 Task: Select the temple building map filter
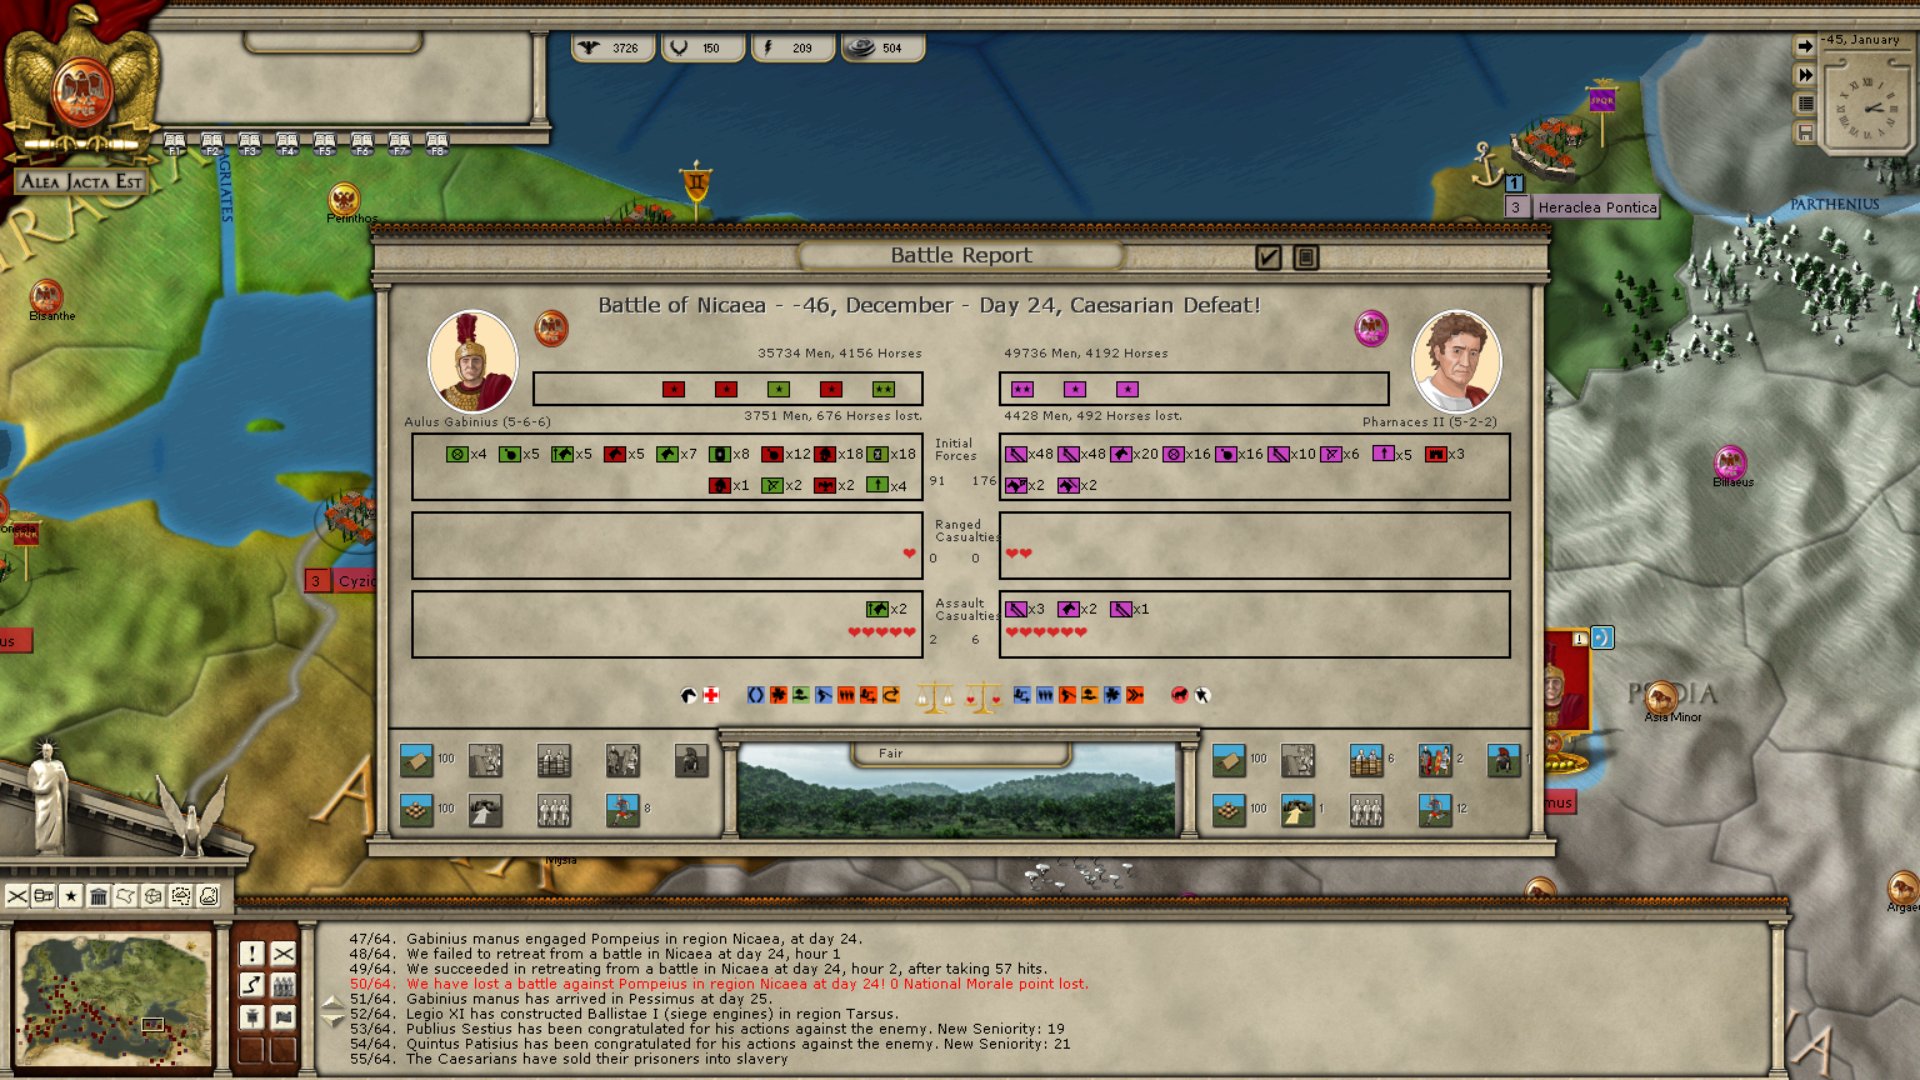point(98,896)
